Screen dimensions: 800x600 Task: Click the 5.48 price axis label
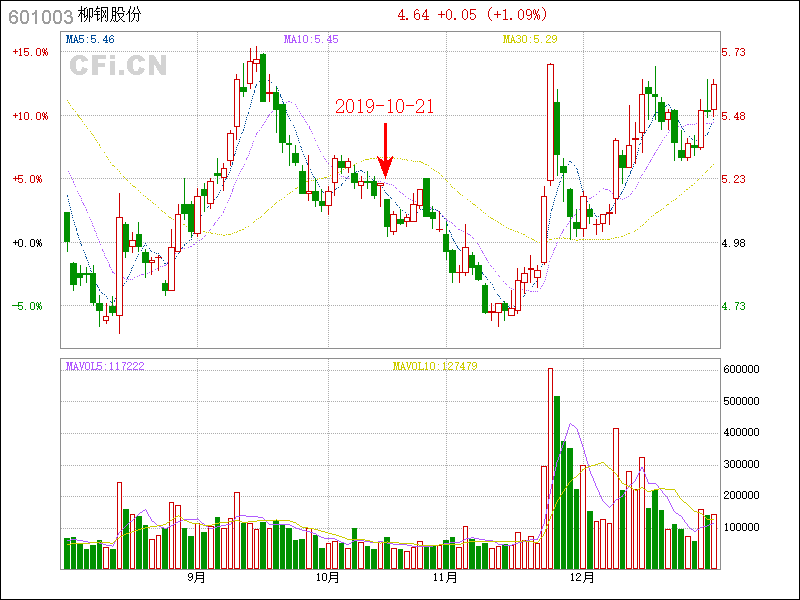click(733, 116)
